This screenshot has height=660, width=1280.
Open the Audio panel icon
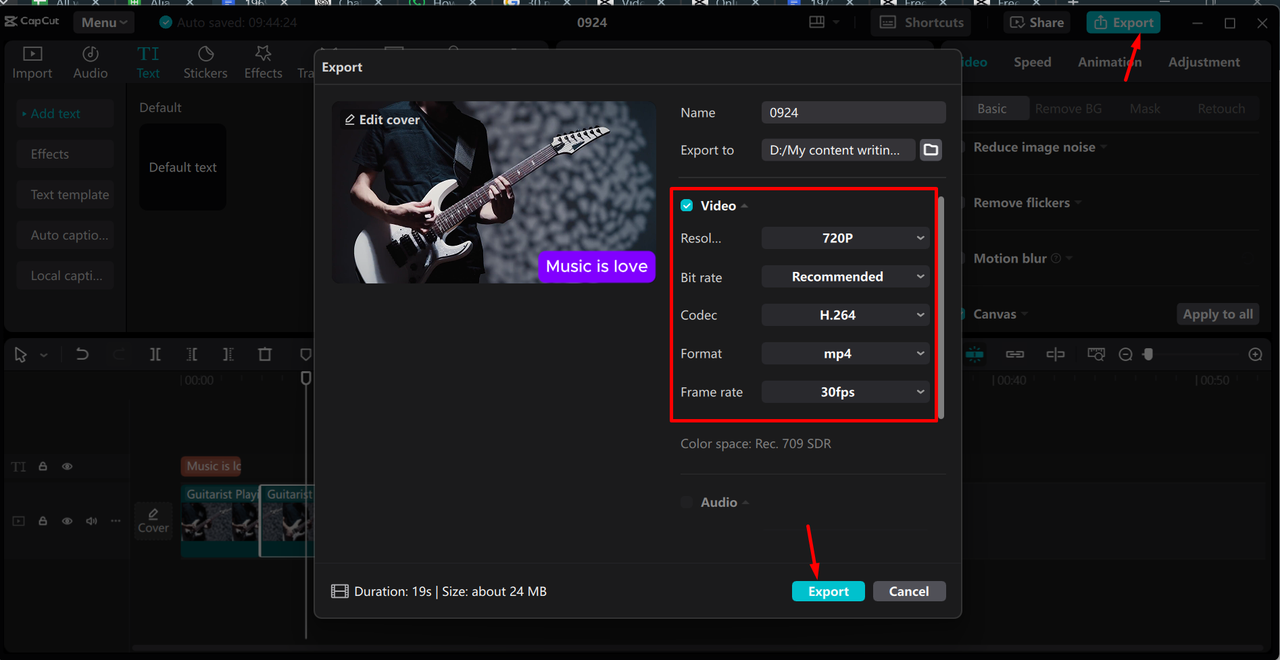pos(90,62)
